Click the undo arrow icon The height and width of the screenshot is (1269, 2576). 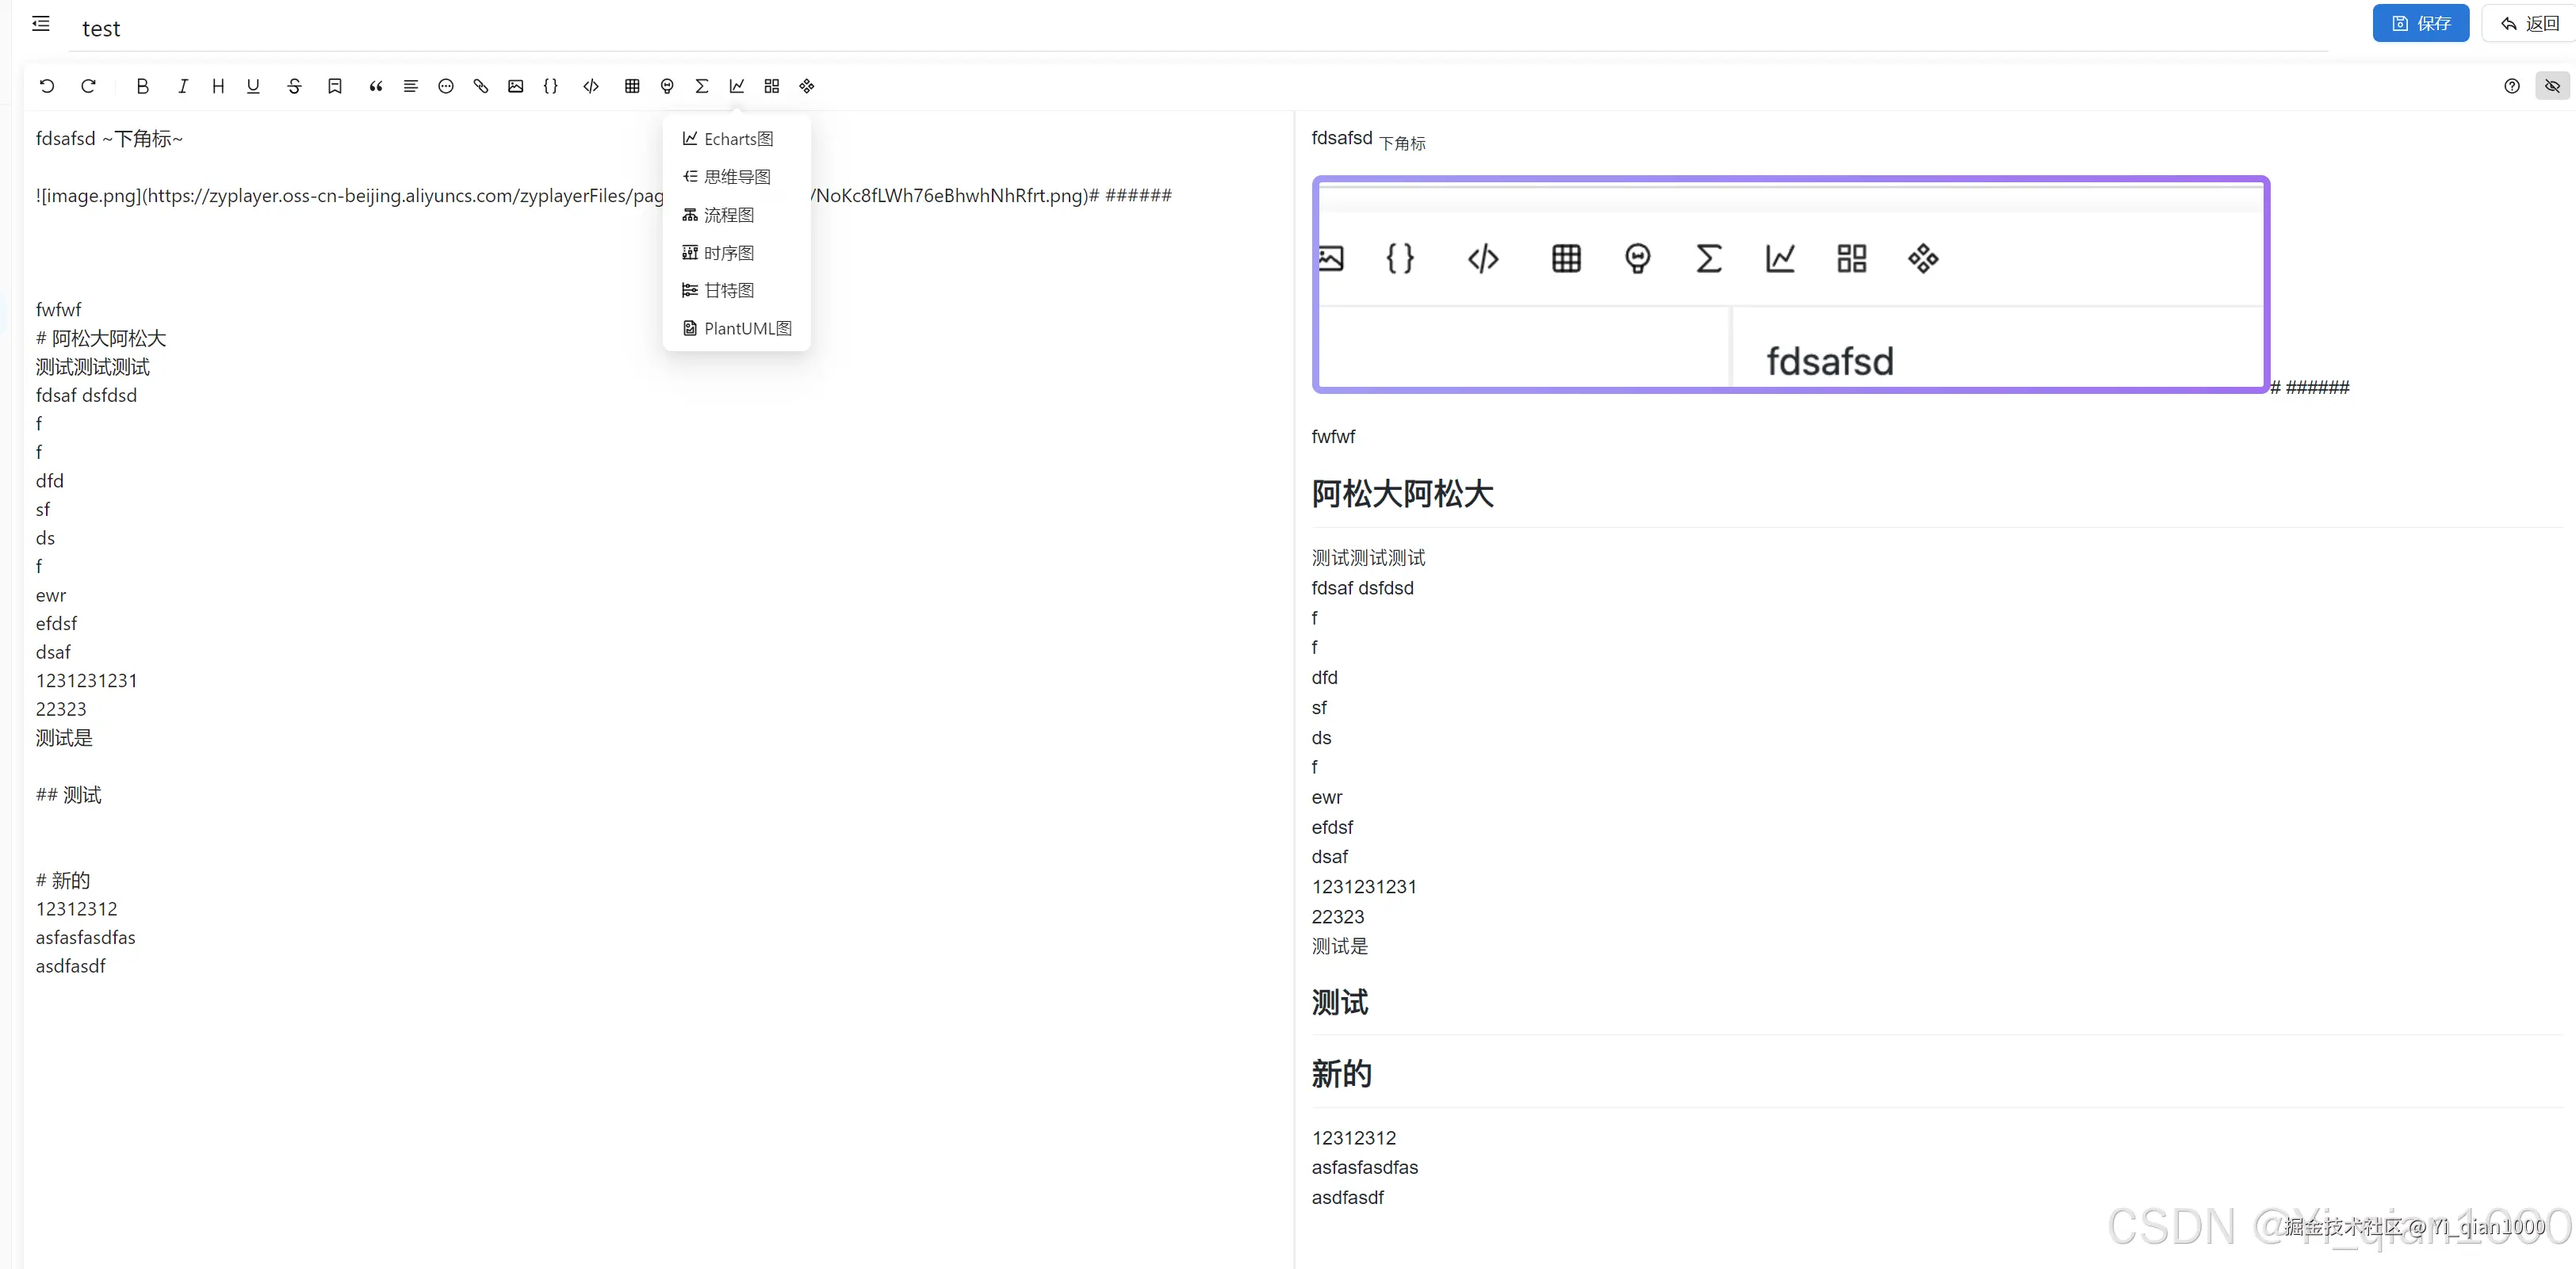[x=47, y=86]
